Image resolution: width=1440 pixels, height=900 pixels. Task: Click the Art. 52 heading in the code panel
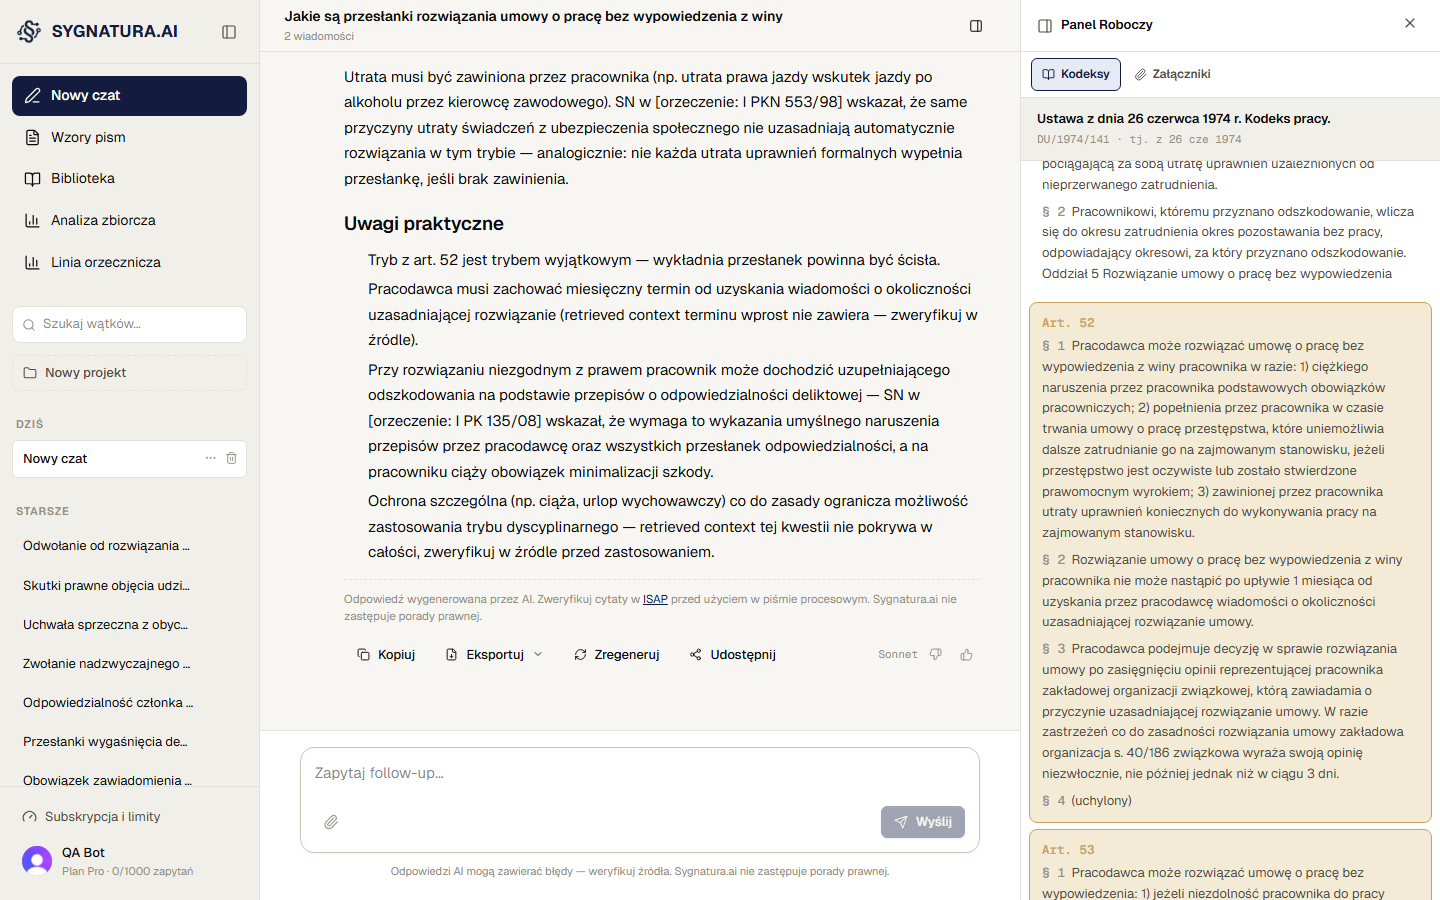point(1068,323)
